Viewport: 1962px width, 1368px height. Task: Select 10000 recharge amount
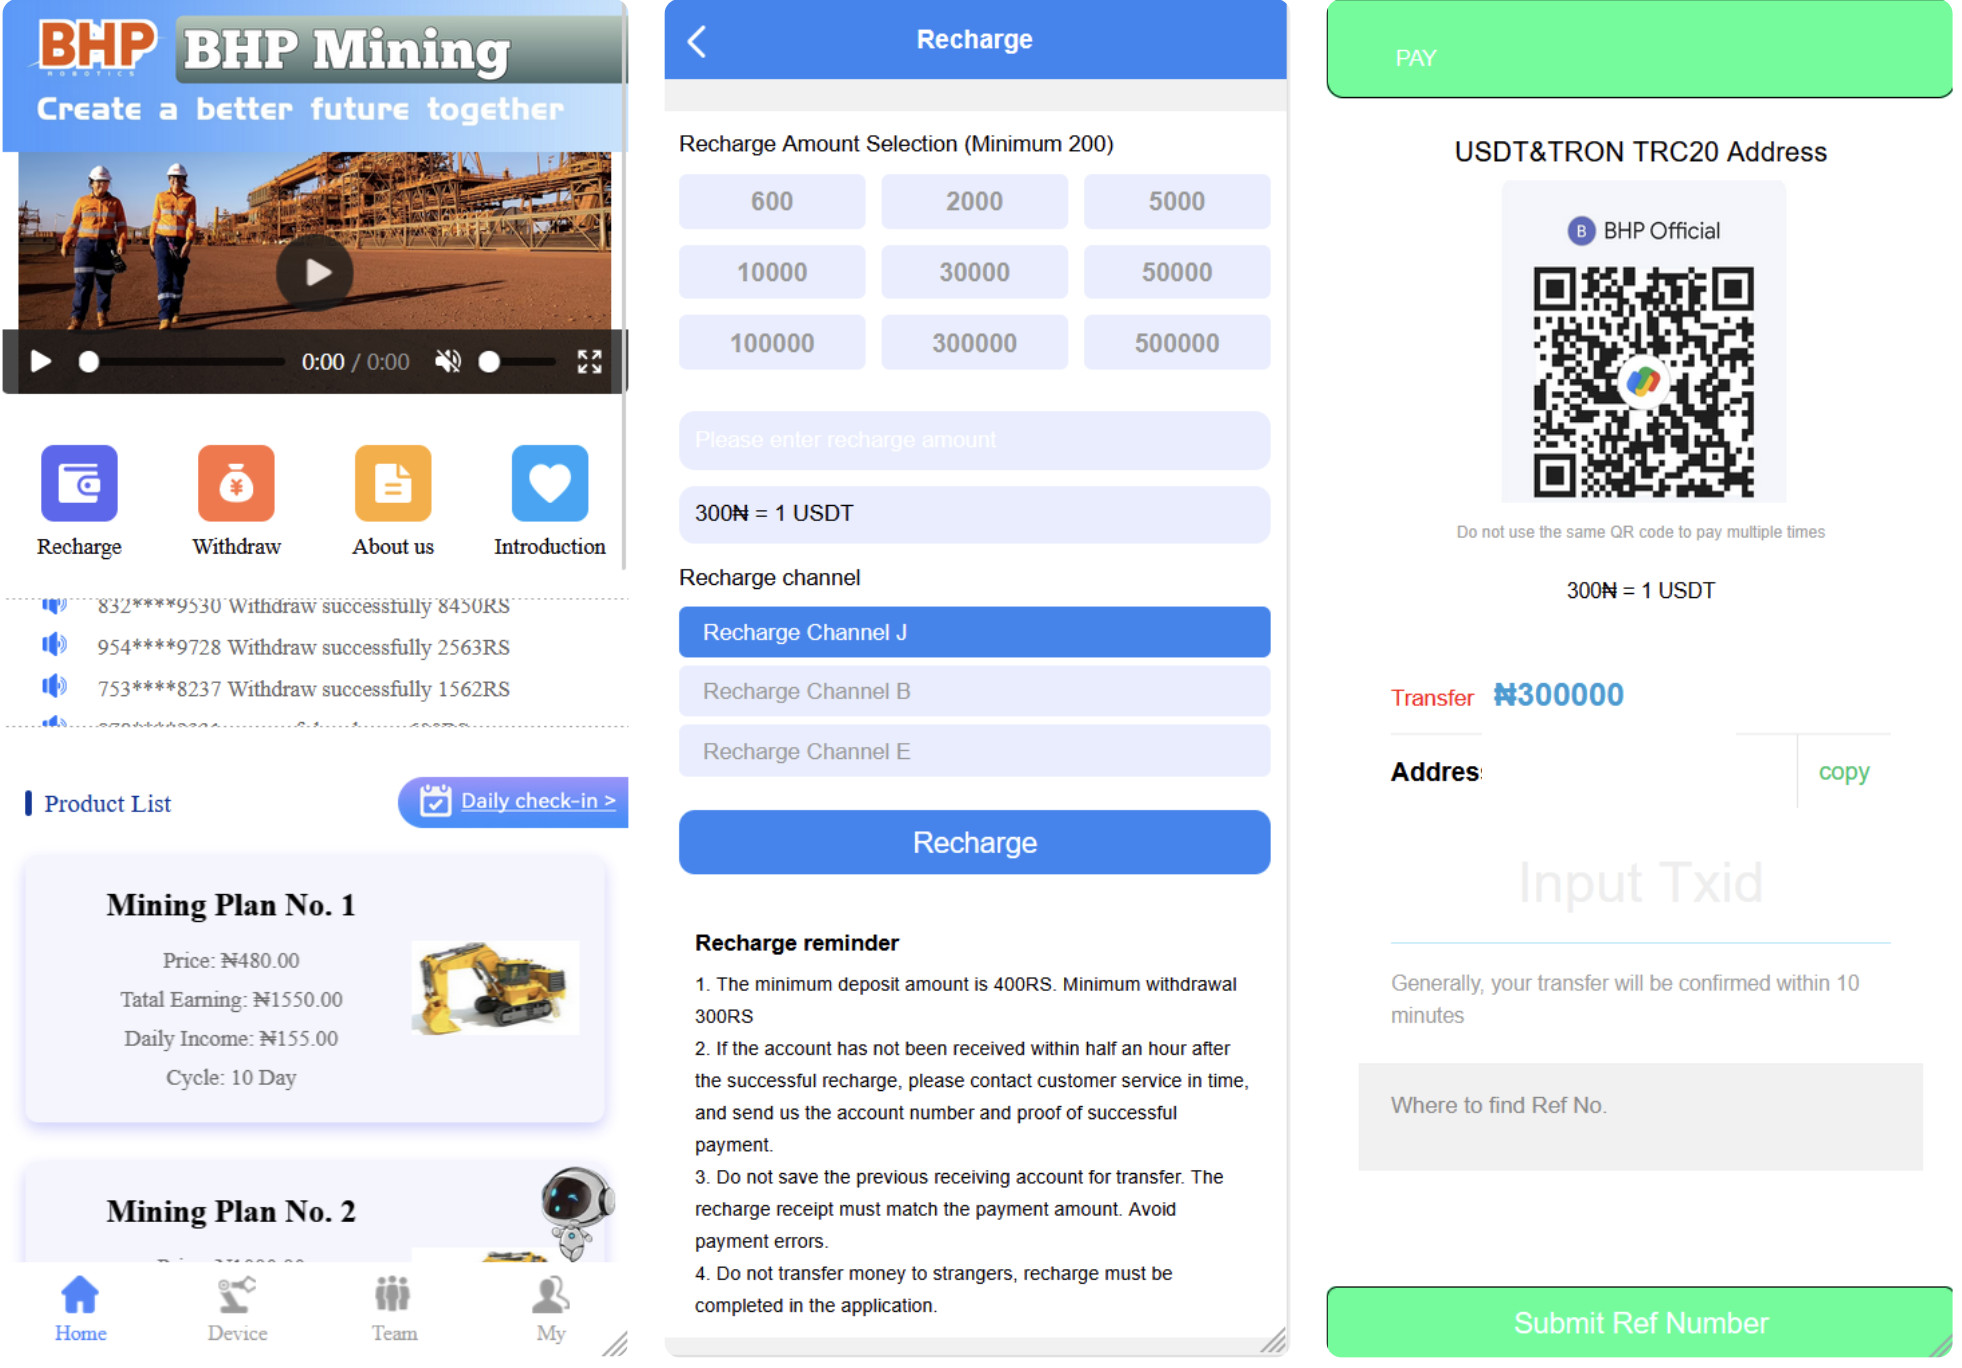coord(772,272)
